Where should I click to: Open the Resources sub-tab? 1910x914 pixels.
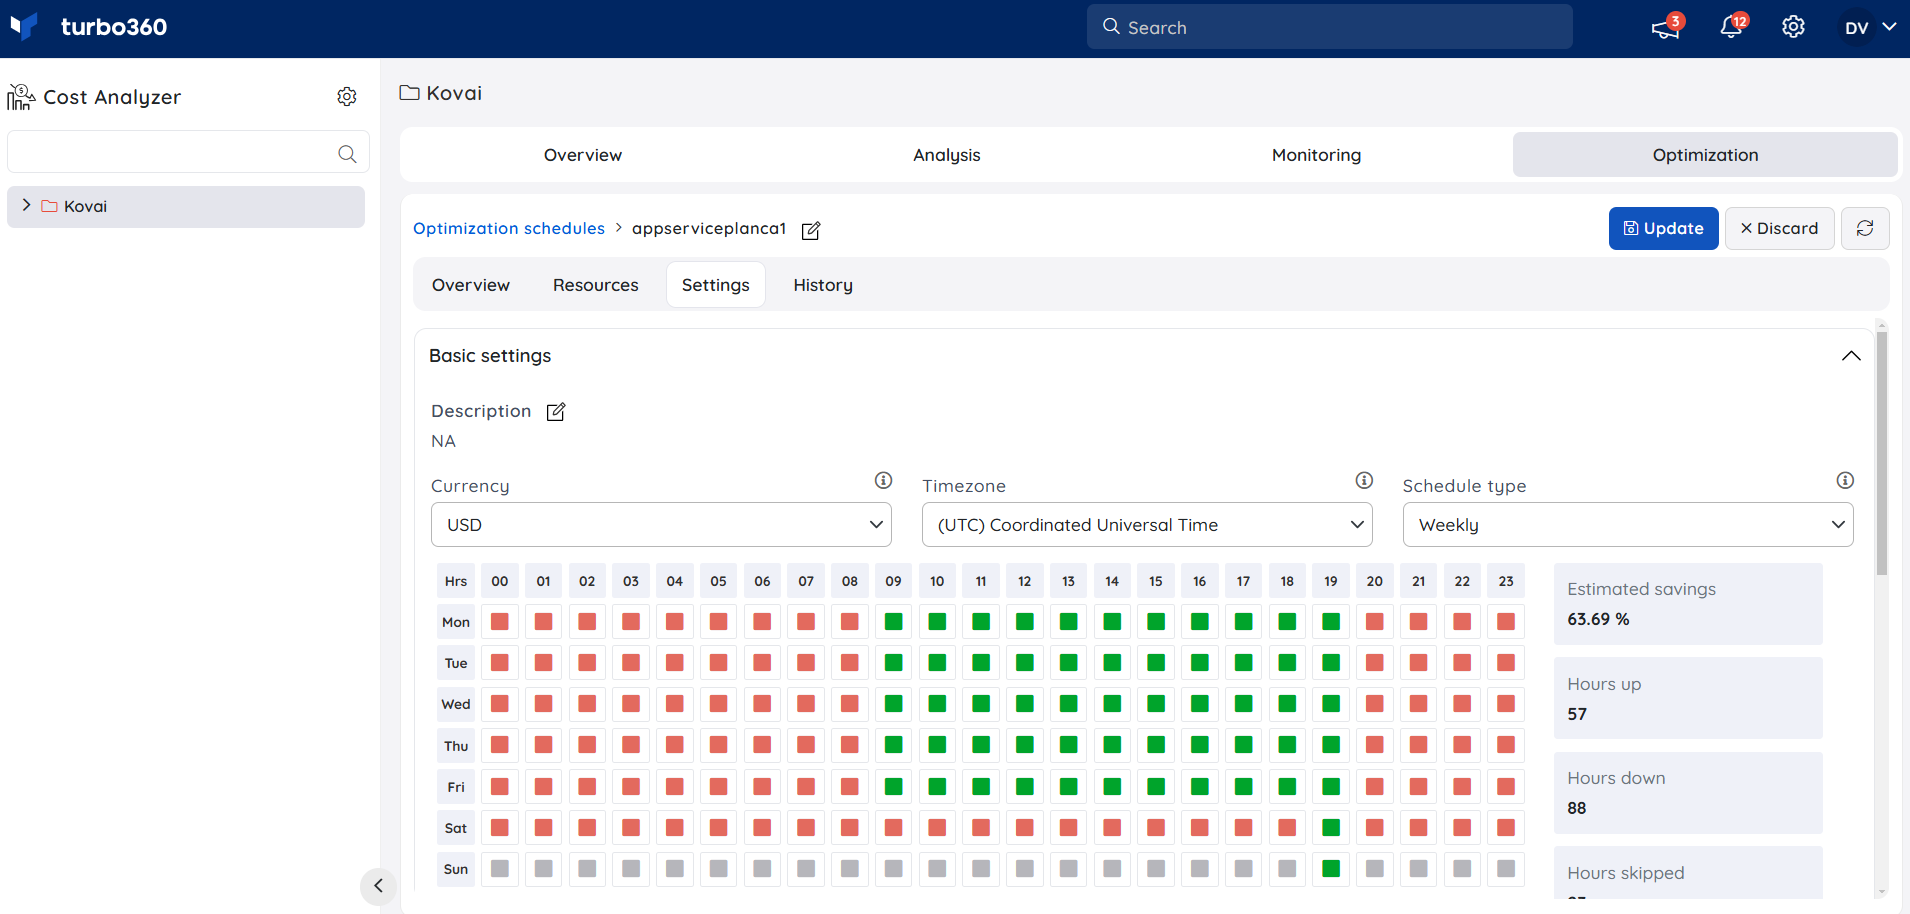click(595, 285)
